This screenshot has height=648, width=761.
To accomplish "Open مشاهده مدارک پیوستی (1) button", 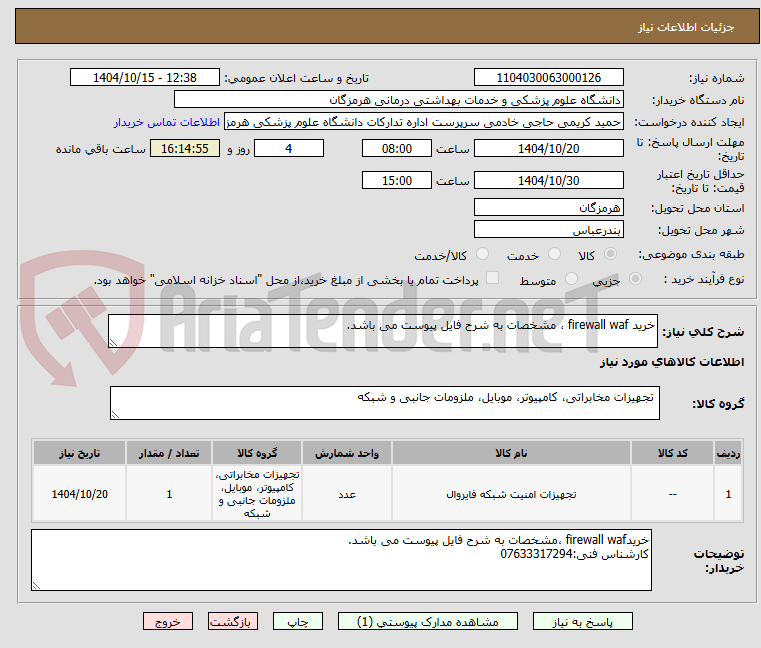I will (428, 621).
